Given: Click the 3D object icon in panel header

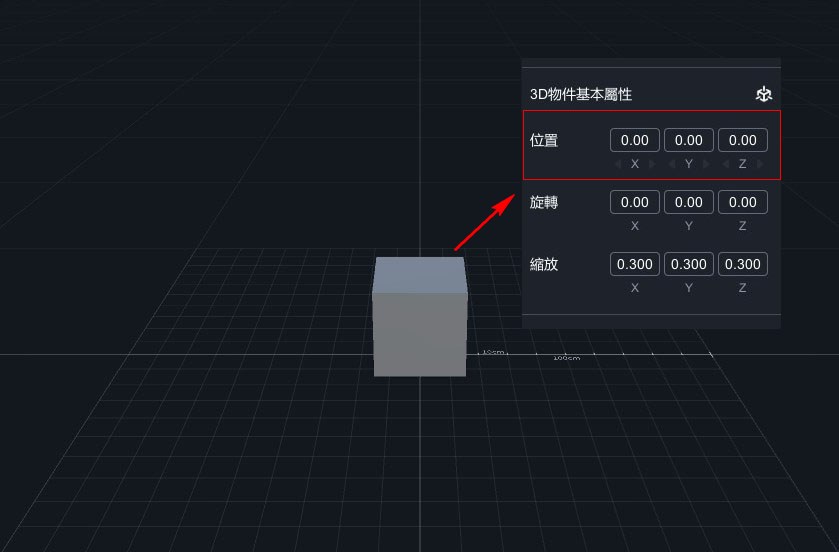Looking at the screenshot, I should coord(764,94).
